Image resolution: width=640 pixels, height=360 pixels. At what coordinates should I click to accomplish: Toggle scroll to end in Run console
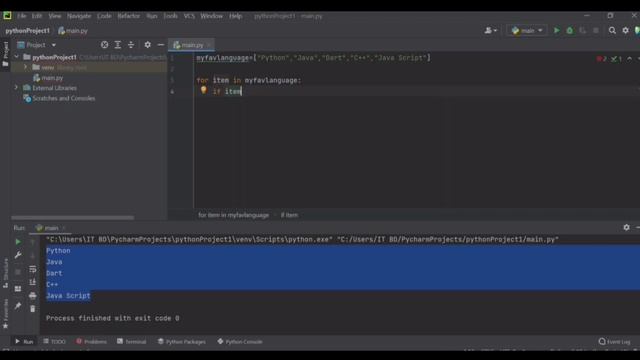pyautogui.click(x=33, y=282)
